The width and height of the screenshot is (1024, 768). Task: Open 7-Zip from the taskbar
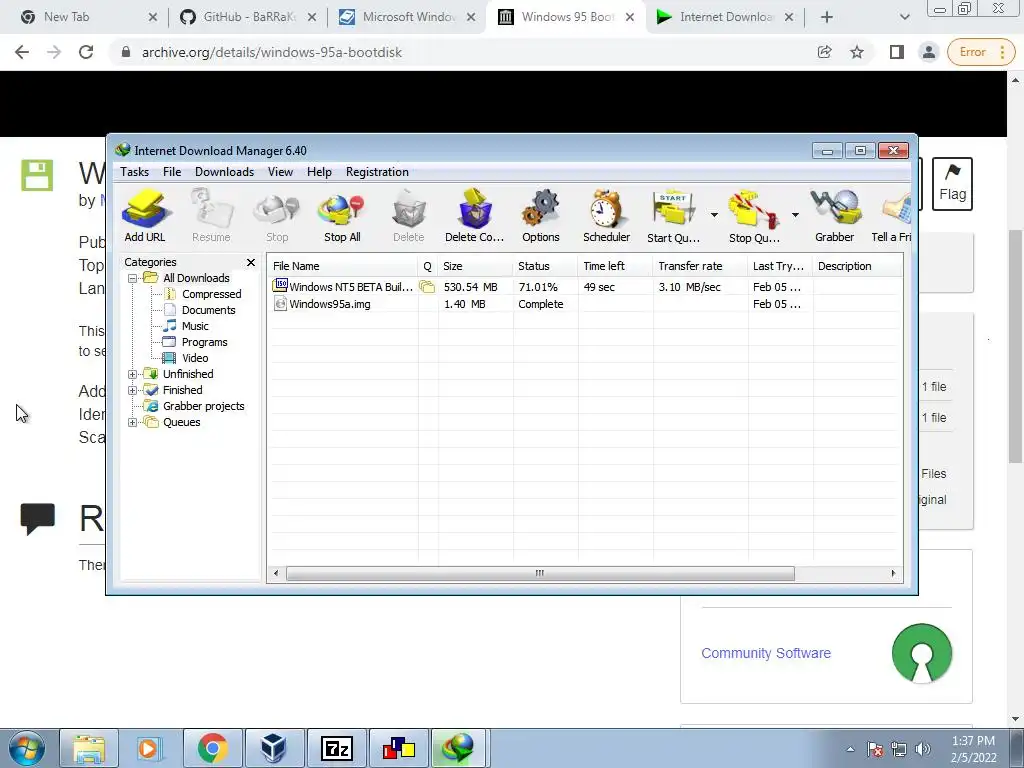337,748
